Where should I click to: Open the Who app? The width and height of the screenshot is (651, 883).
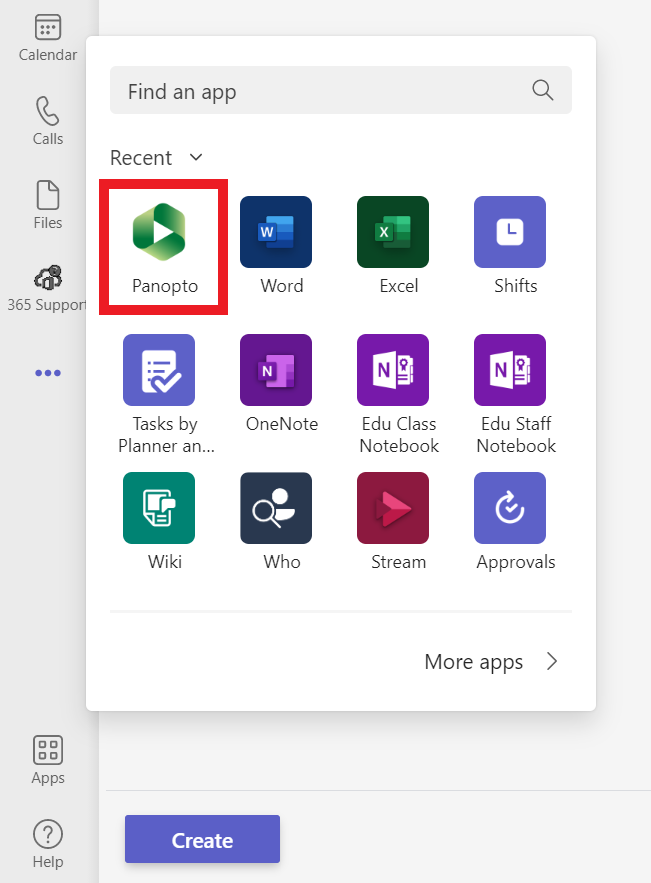276,508
